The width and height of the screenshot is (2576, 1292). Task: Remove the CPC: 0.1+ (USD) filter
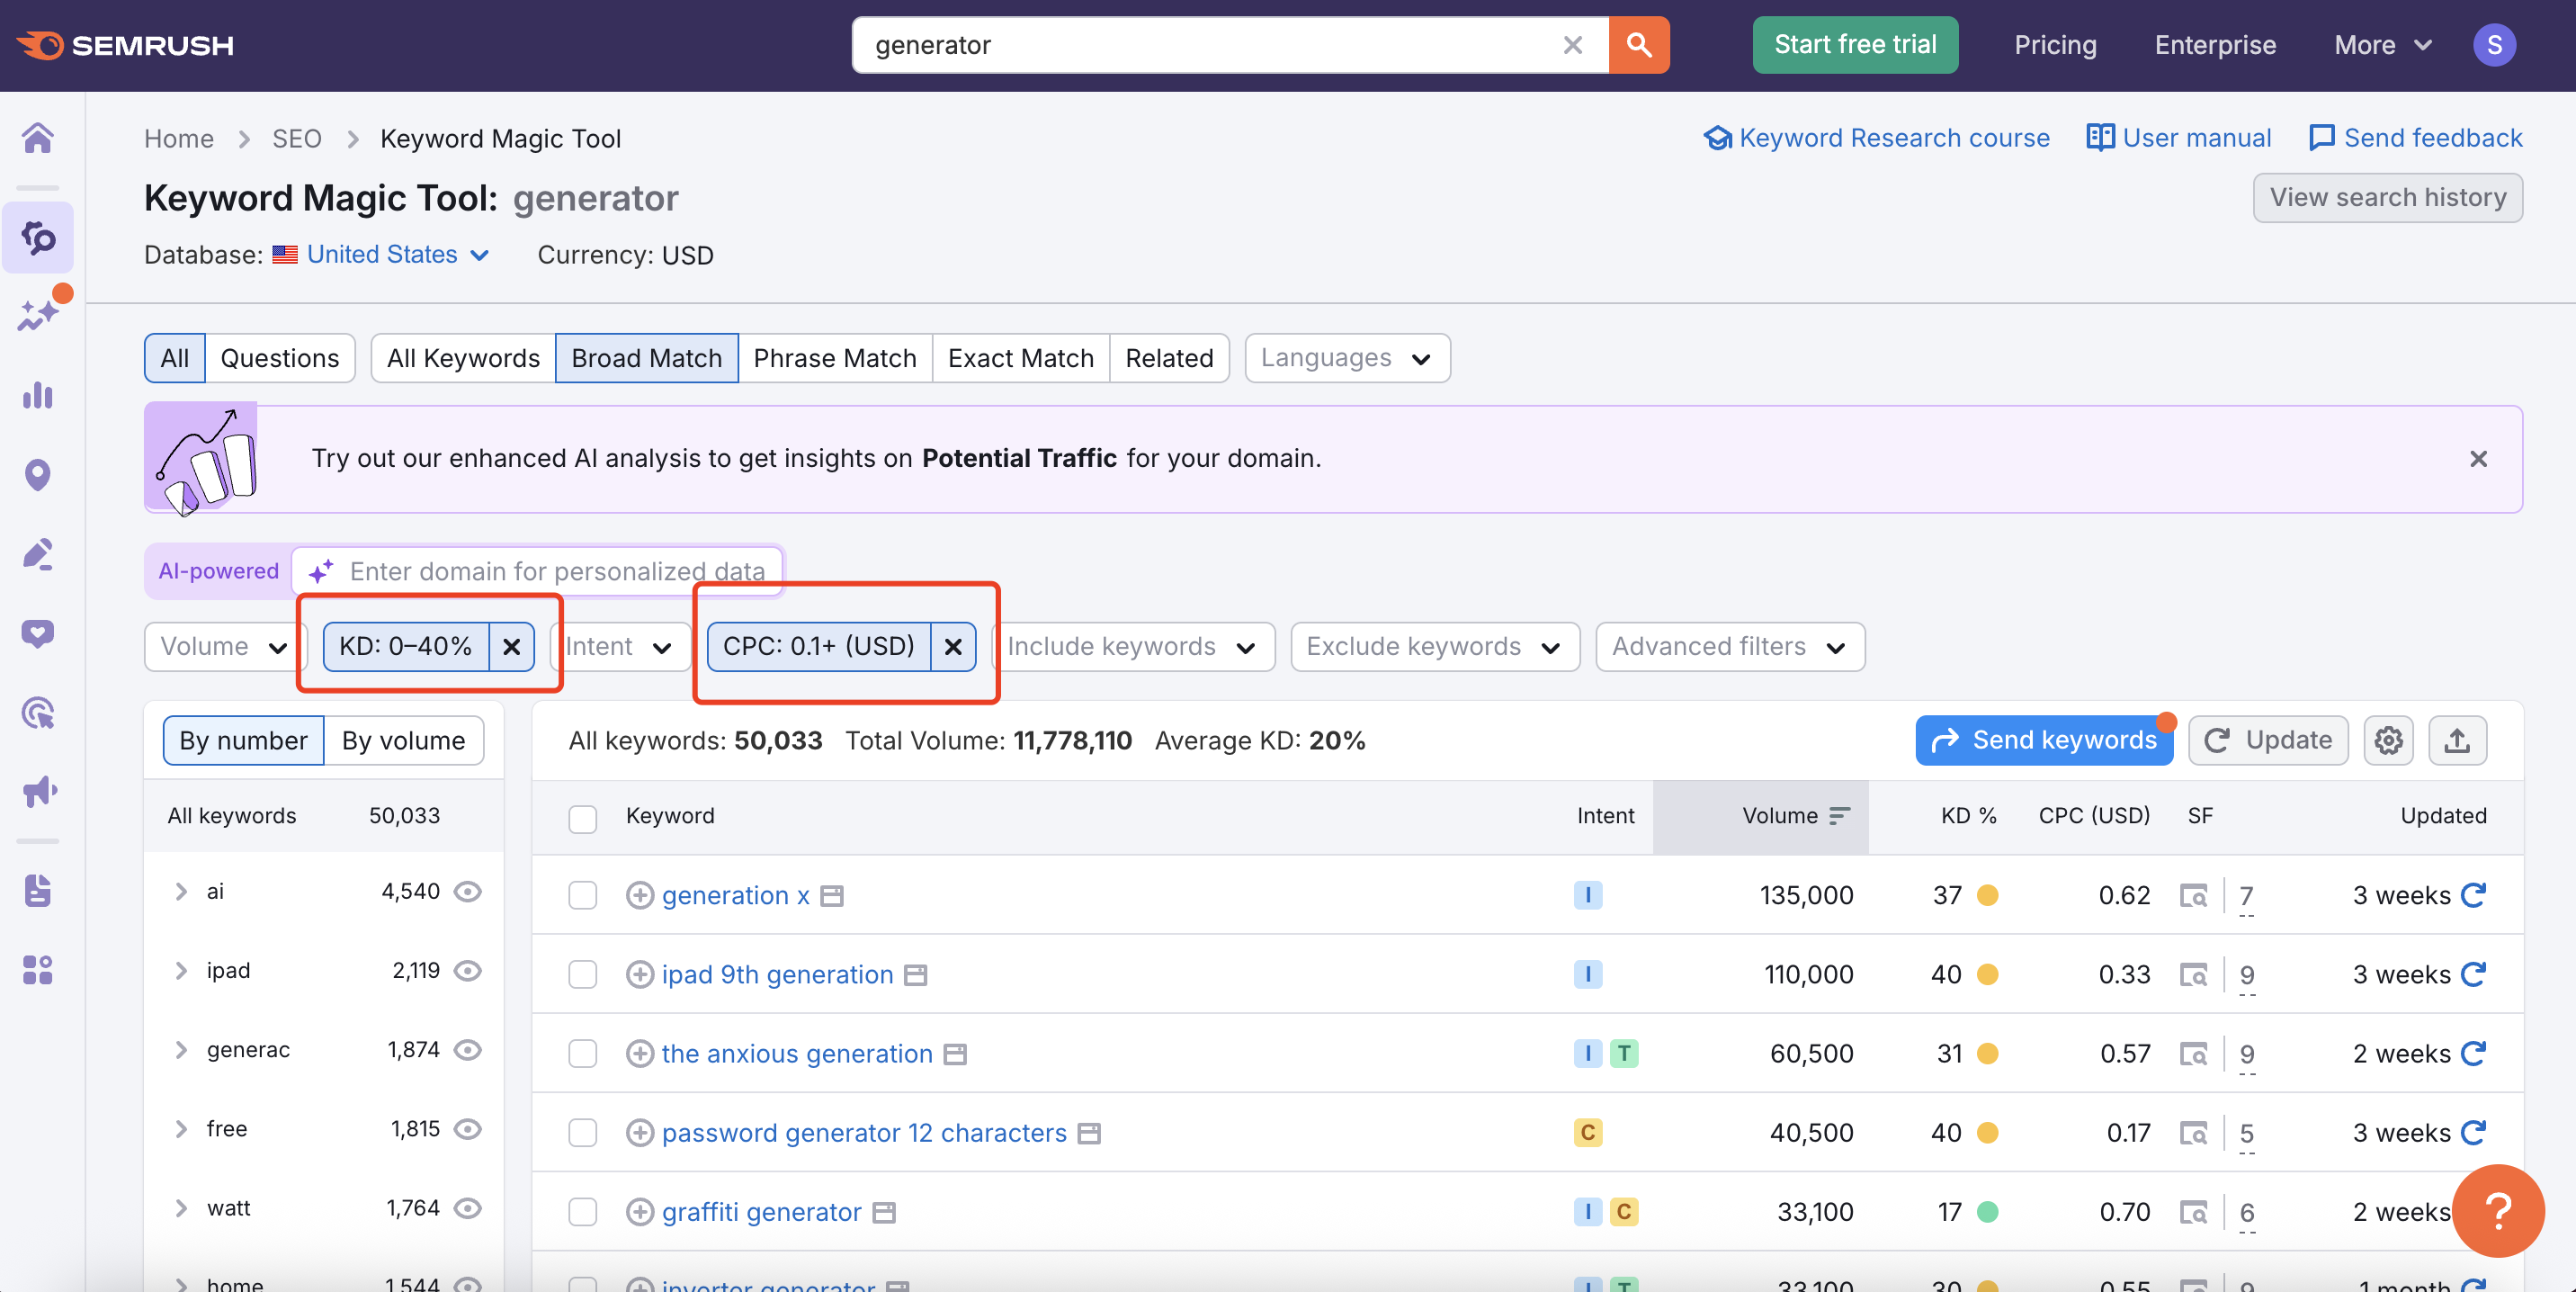pos(953,647)
